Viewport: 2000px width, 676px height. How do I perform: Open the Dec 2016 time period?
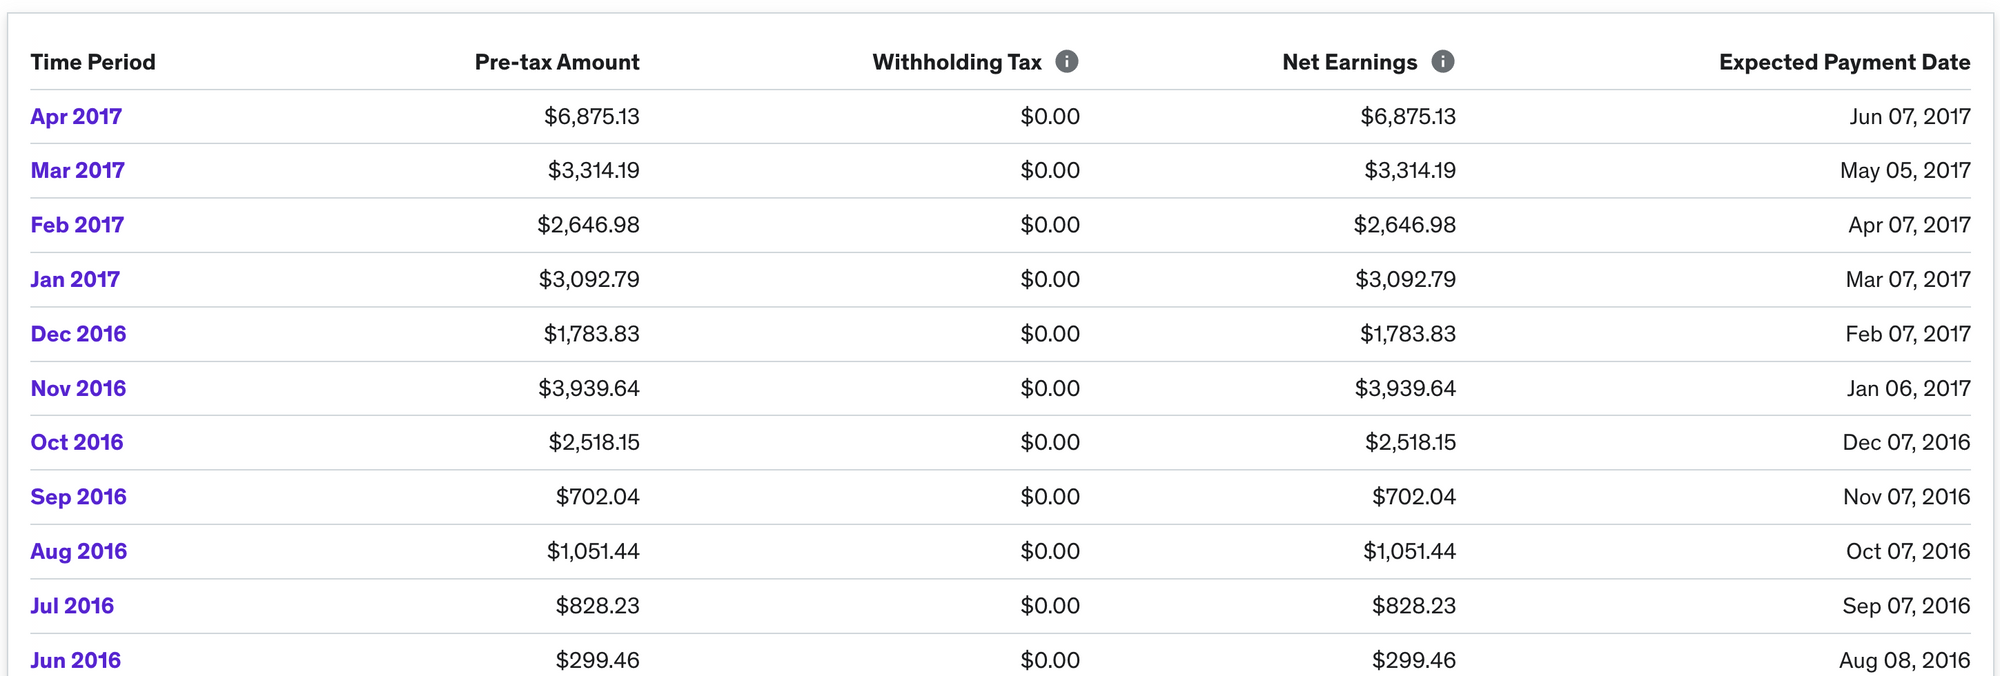[x=78, y=334]
